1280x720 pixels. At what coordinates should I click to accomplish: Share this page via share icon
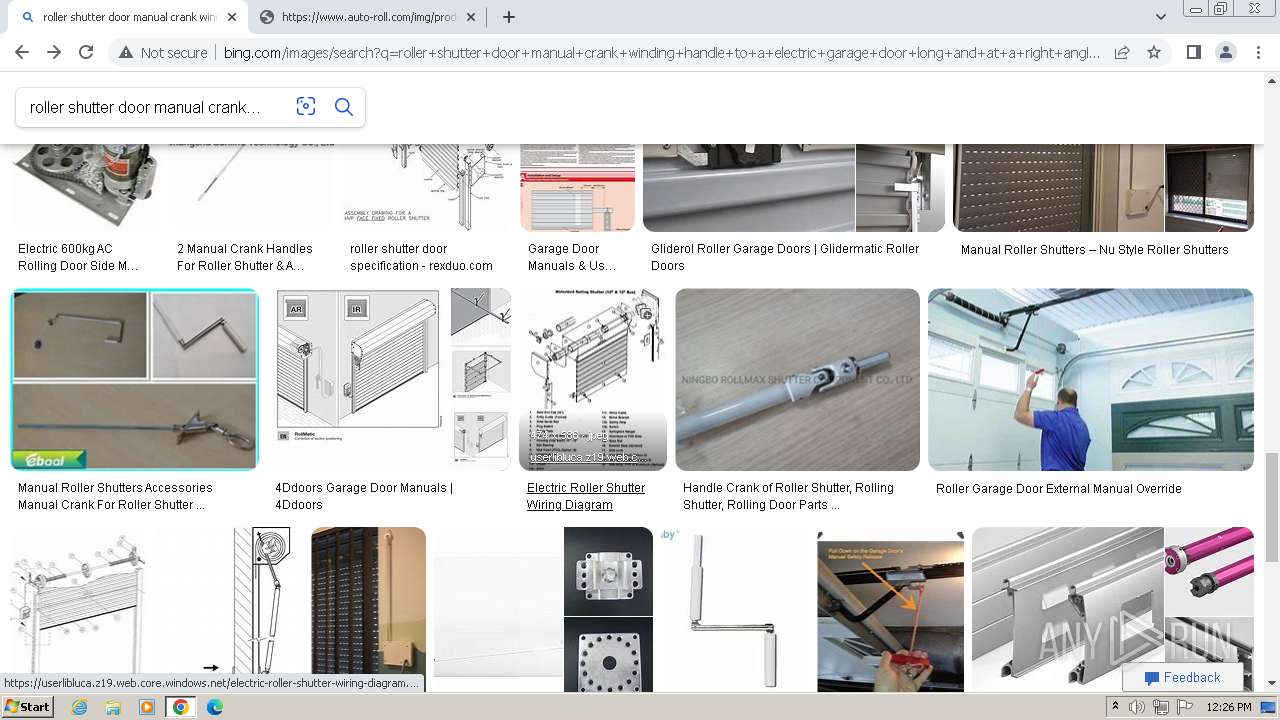1122,52
